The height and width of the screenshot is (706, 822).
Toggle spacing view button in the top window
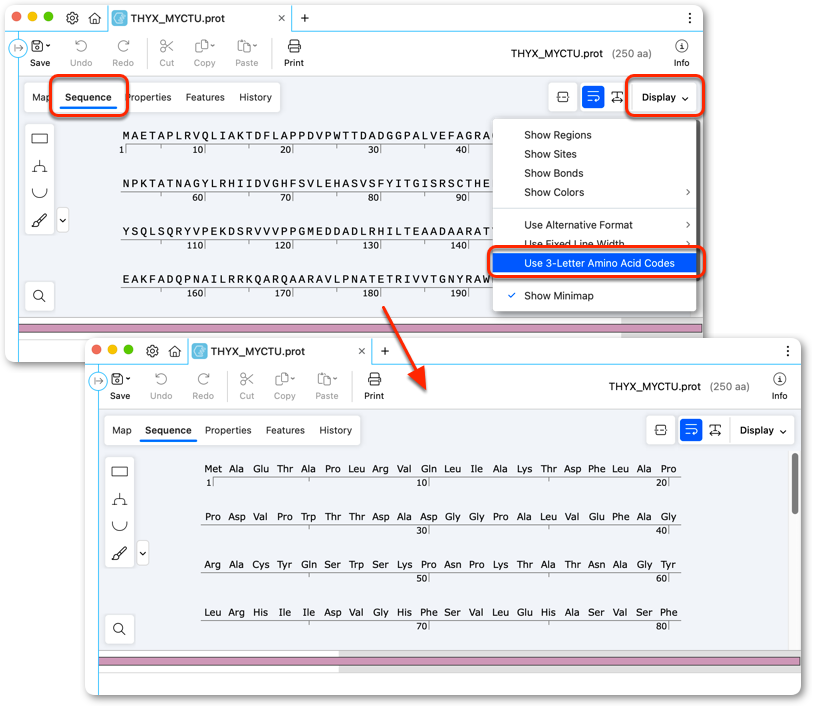(617, 97)
